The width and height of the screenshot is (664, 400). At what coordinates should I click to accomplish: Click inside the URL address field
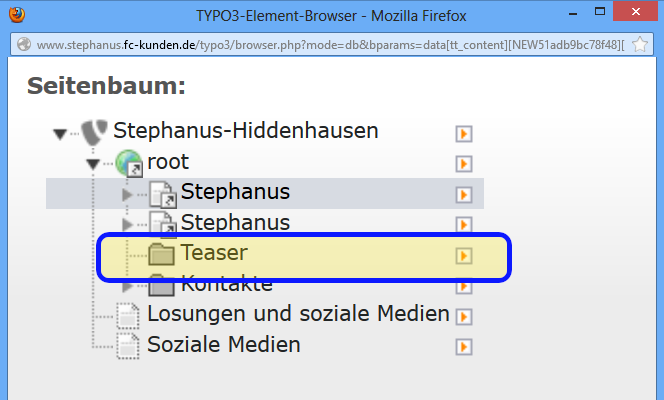(x=330, y=44)
